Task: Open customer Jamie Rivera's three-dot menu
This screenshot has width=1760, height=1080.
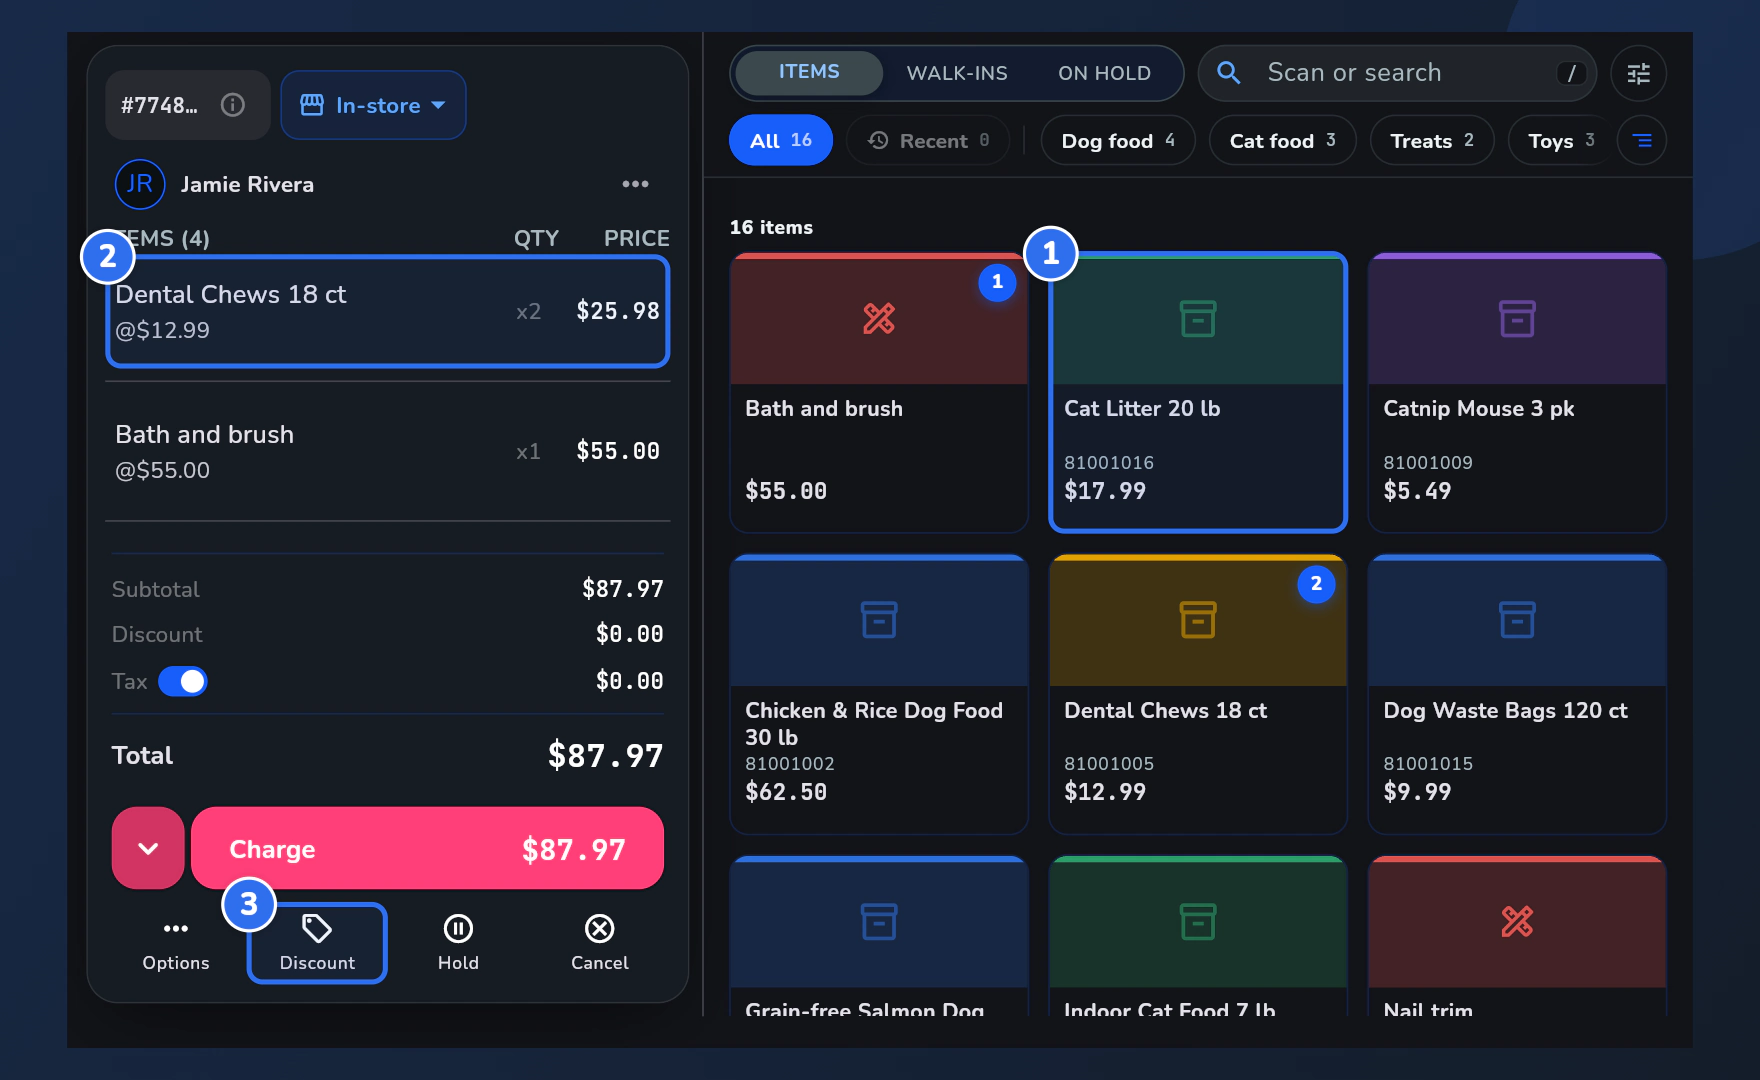Action: click(x=635, y=184)
